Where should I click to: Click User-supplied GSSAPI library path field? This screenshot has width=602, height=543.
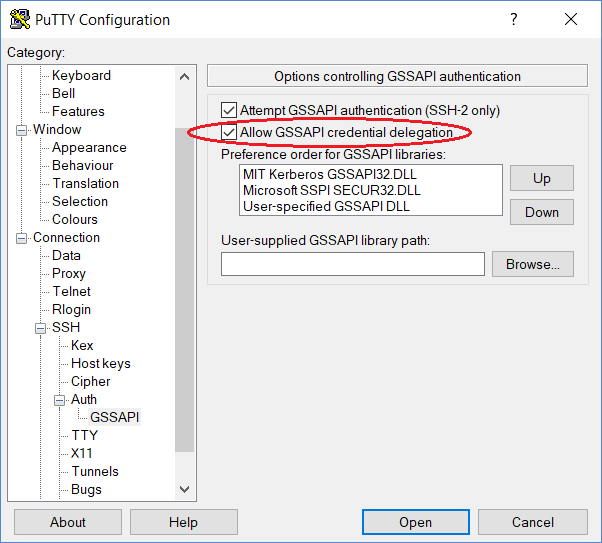[352, 264]
